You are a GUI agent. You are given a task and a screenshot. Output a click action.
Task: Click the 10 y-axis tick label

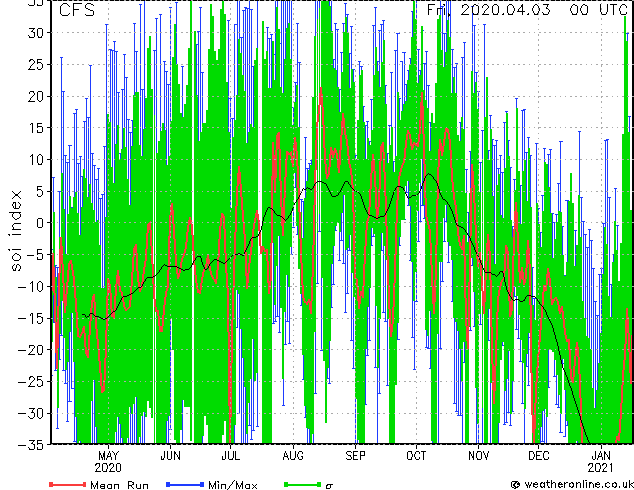click(x=36, y=160)
